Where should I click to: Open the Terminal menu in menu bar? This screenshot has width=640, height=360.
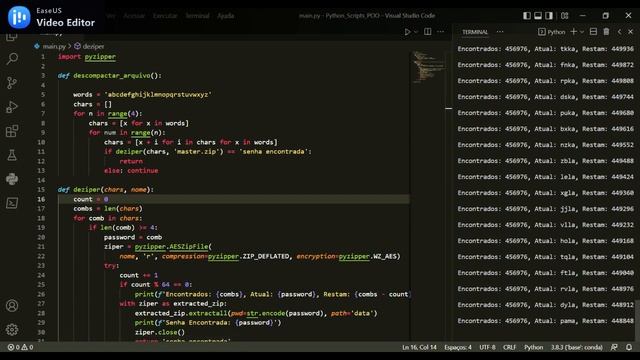click(197, 16)
